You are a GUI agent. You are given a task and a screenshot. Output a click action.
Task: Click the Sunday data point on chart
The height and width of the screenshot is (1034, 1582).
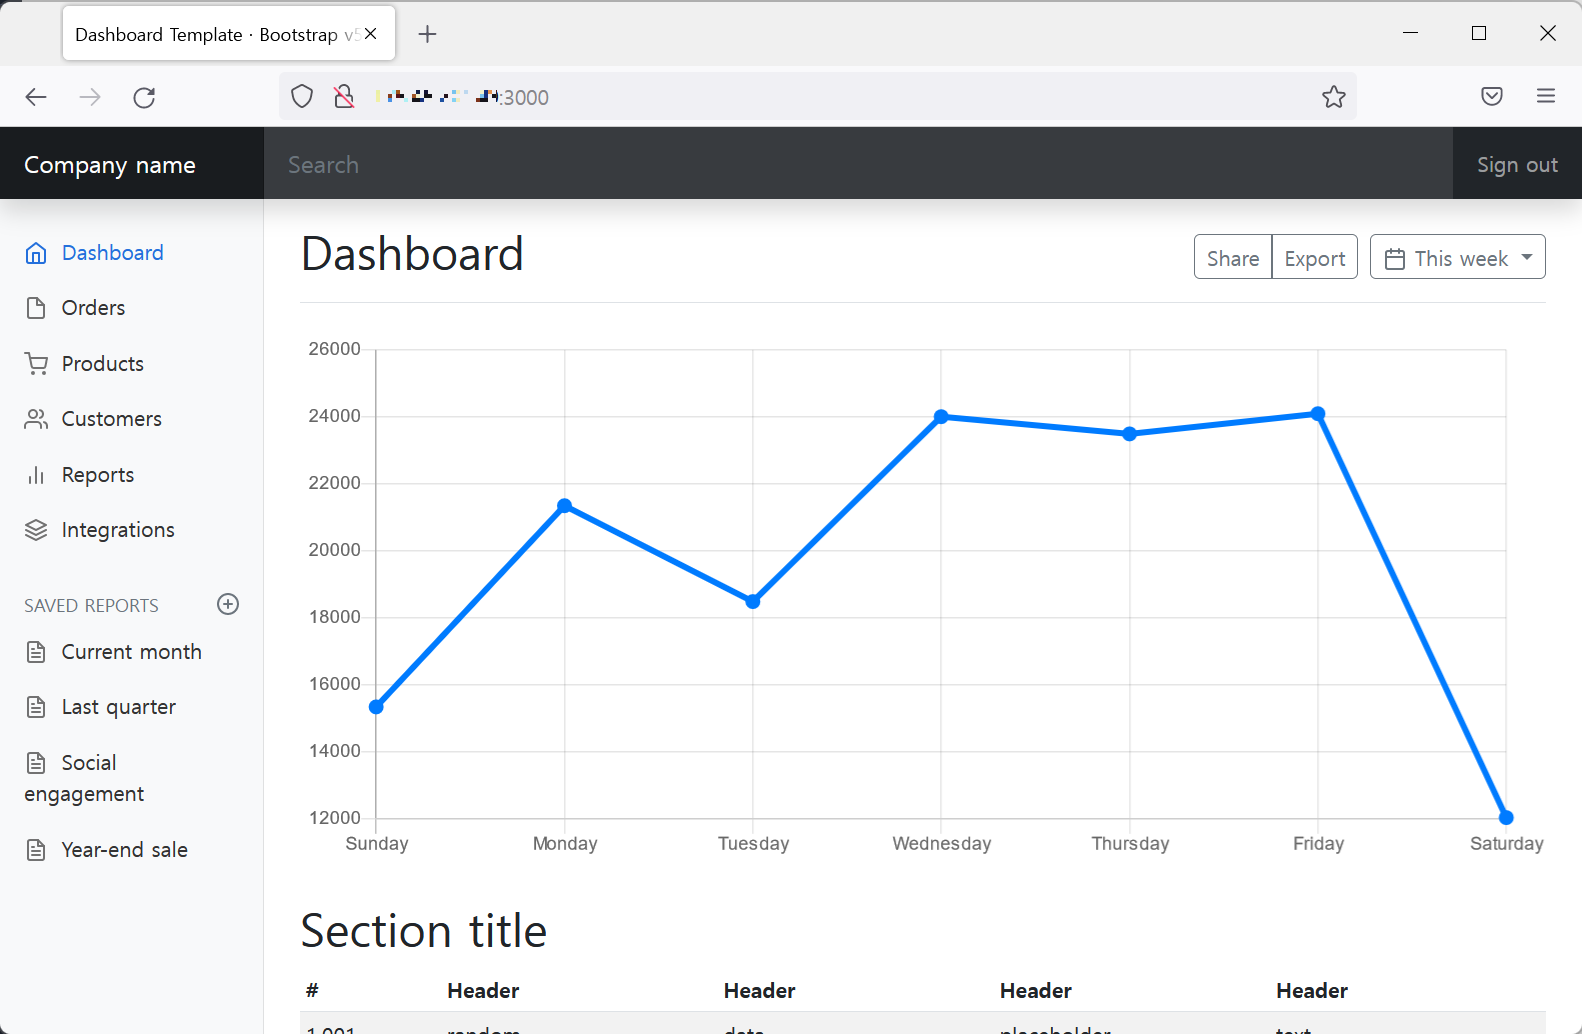[x=377, y=707]
